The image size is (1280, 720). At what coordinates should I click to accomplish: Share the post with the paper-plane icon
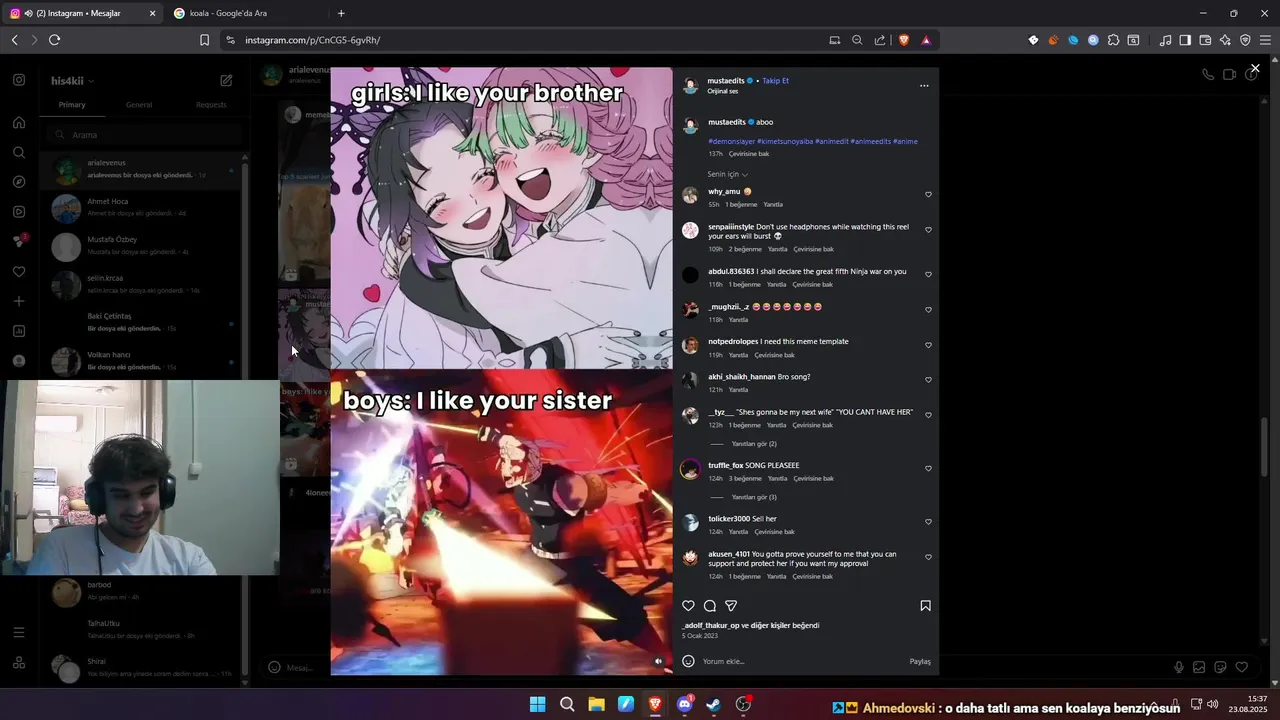(x=731, y=606)
